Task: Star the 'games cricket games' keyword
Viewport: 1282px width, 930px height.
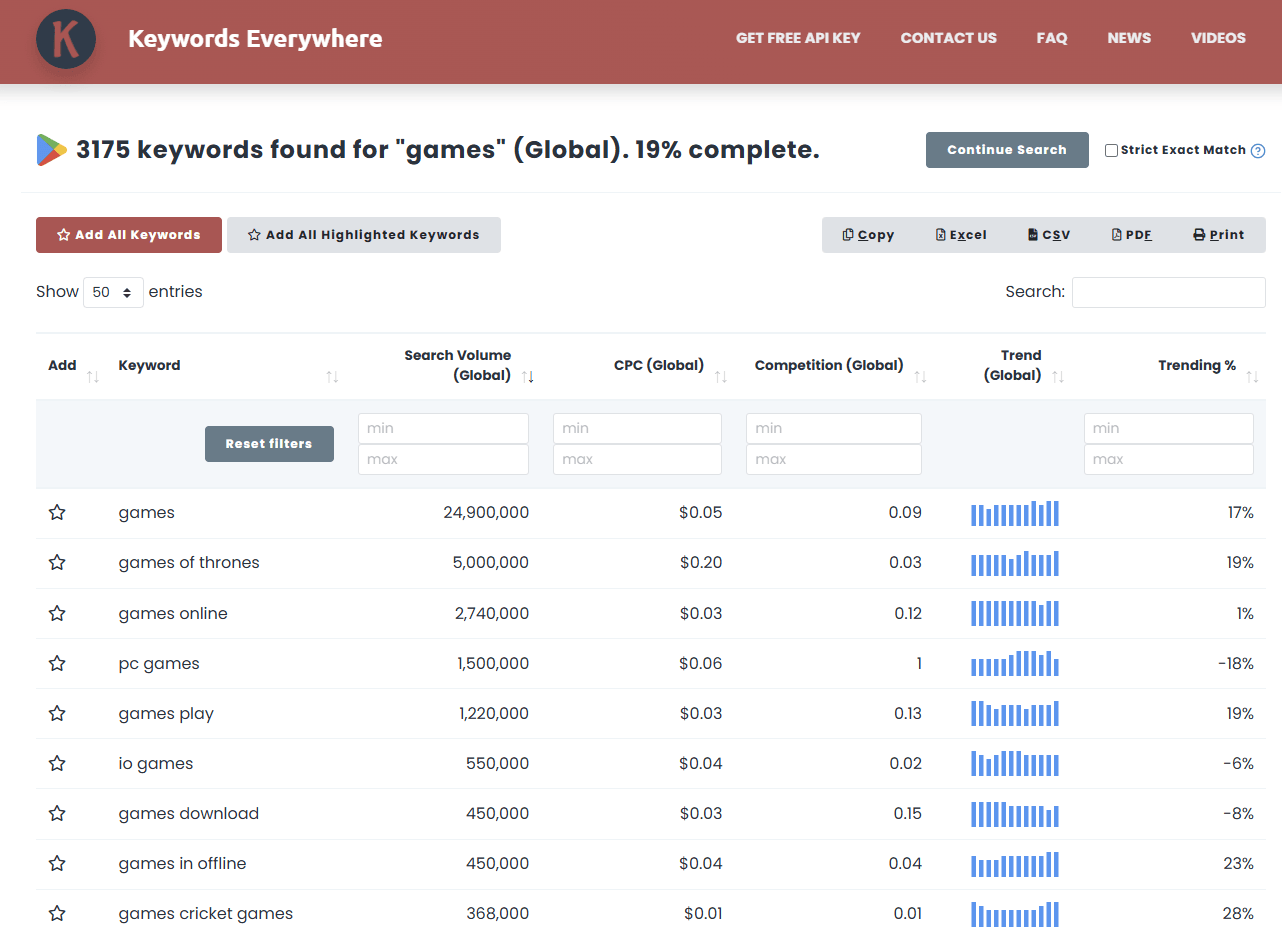Action: (57, 913)
